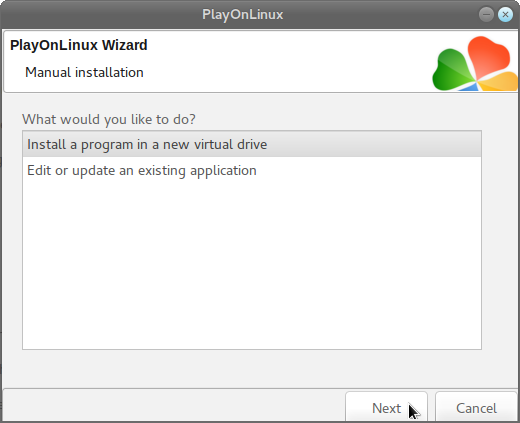Minimize the PlayOnLinux window

tap(486, 14)
